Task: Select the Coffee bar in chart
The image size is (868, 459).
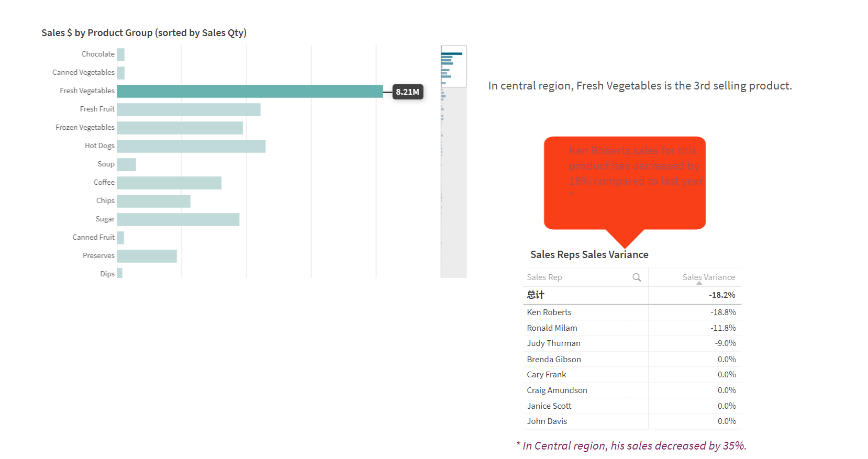Action: 169,183
